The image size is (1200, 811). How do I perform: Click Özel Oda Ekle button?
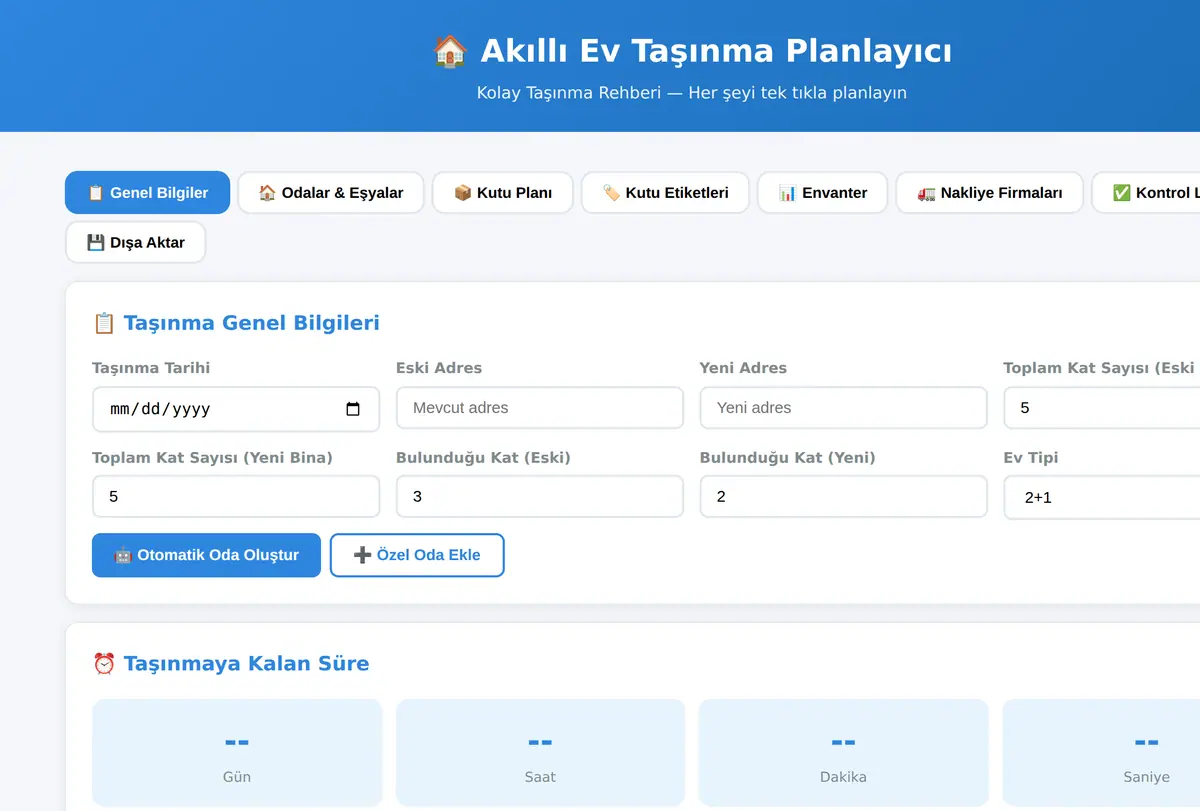click(x=417, y=555)
